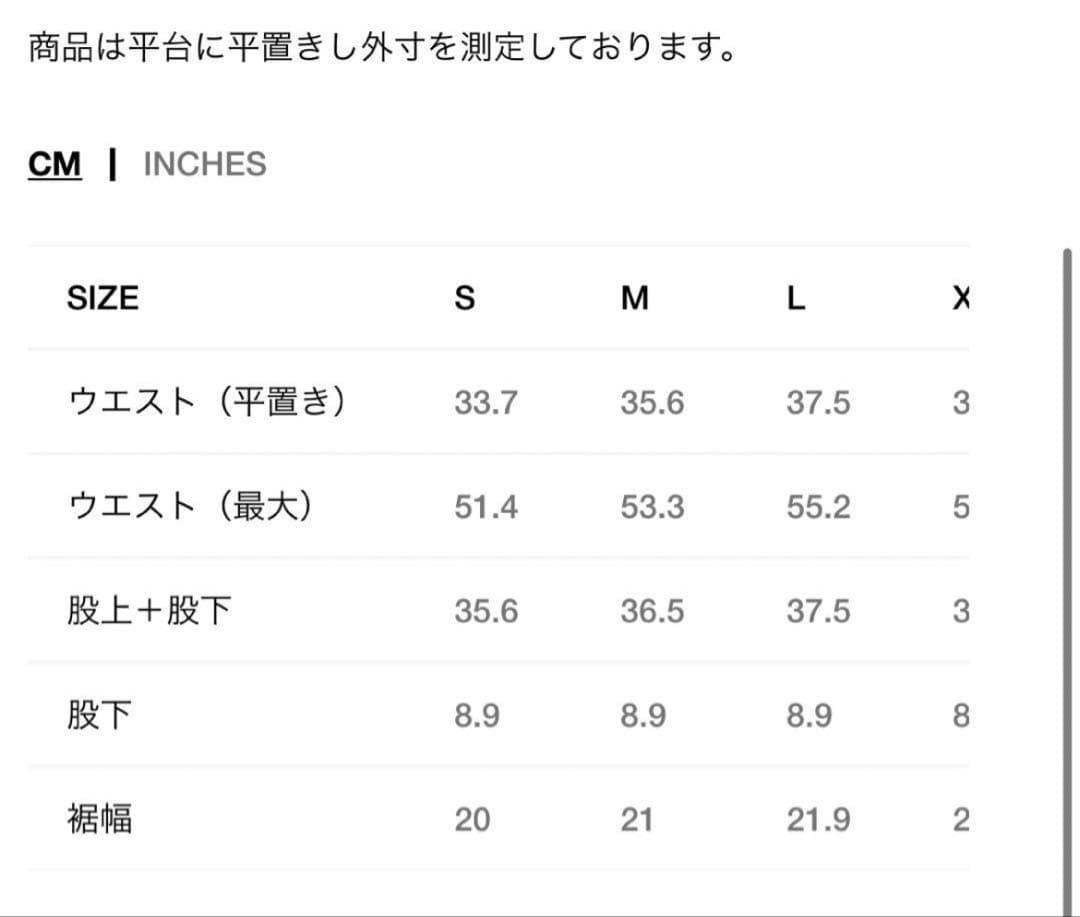Screen dimensions: 1080x917
Task: Click the L size column header
Action: [x=795, y=298]
